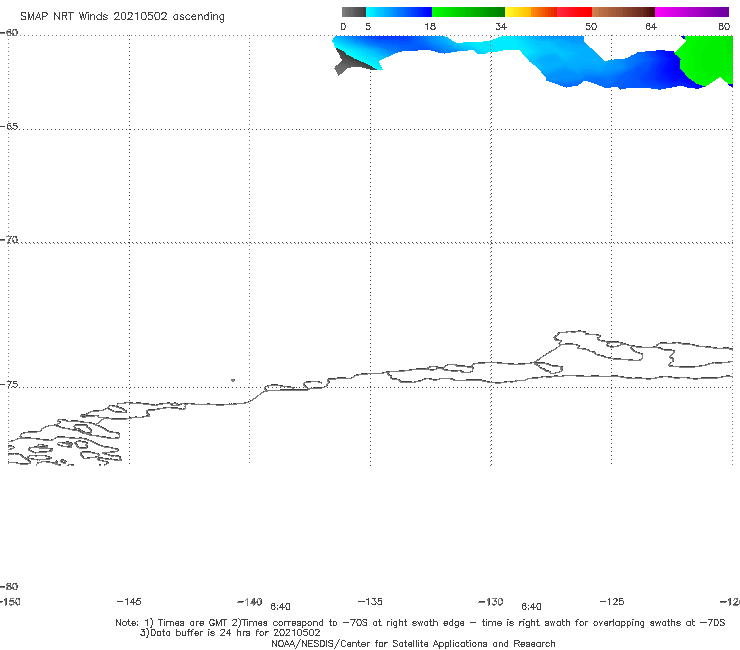Click the longitude label "-150"

tap(10, 602)
